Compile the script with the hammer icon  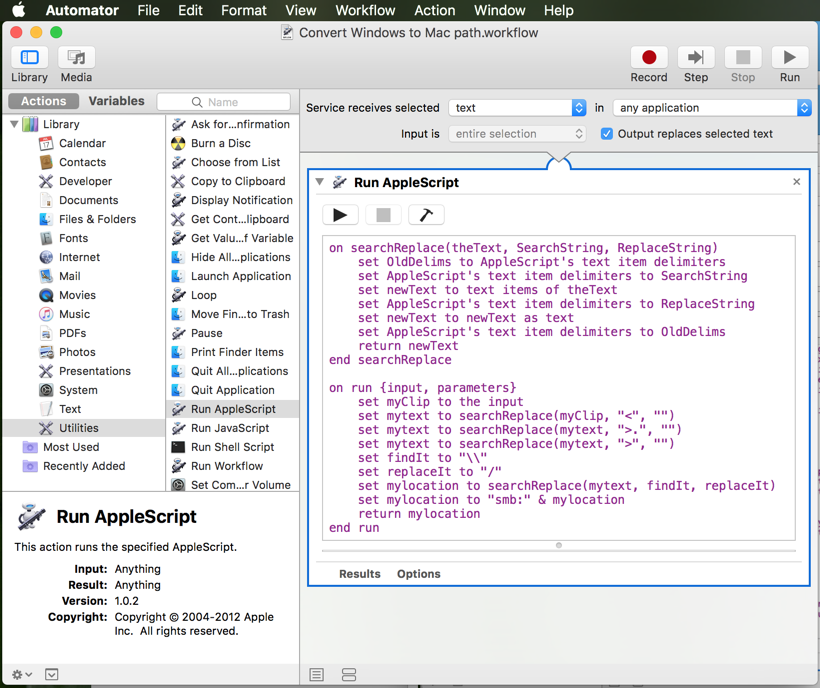[426, 215]
